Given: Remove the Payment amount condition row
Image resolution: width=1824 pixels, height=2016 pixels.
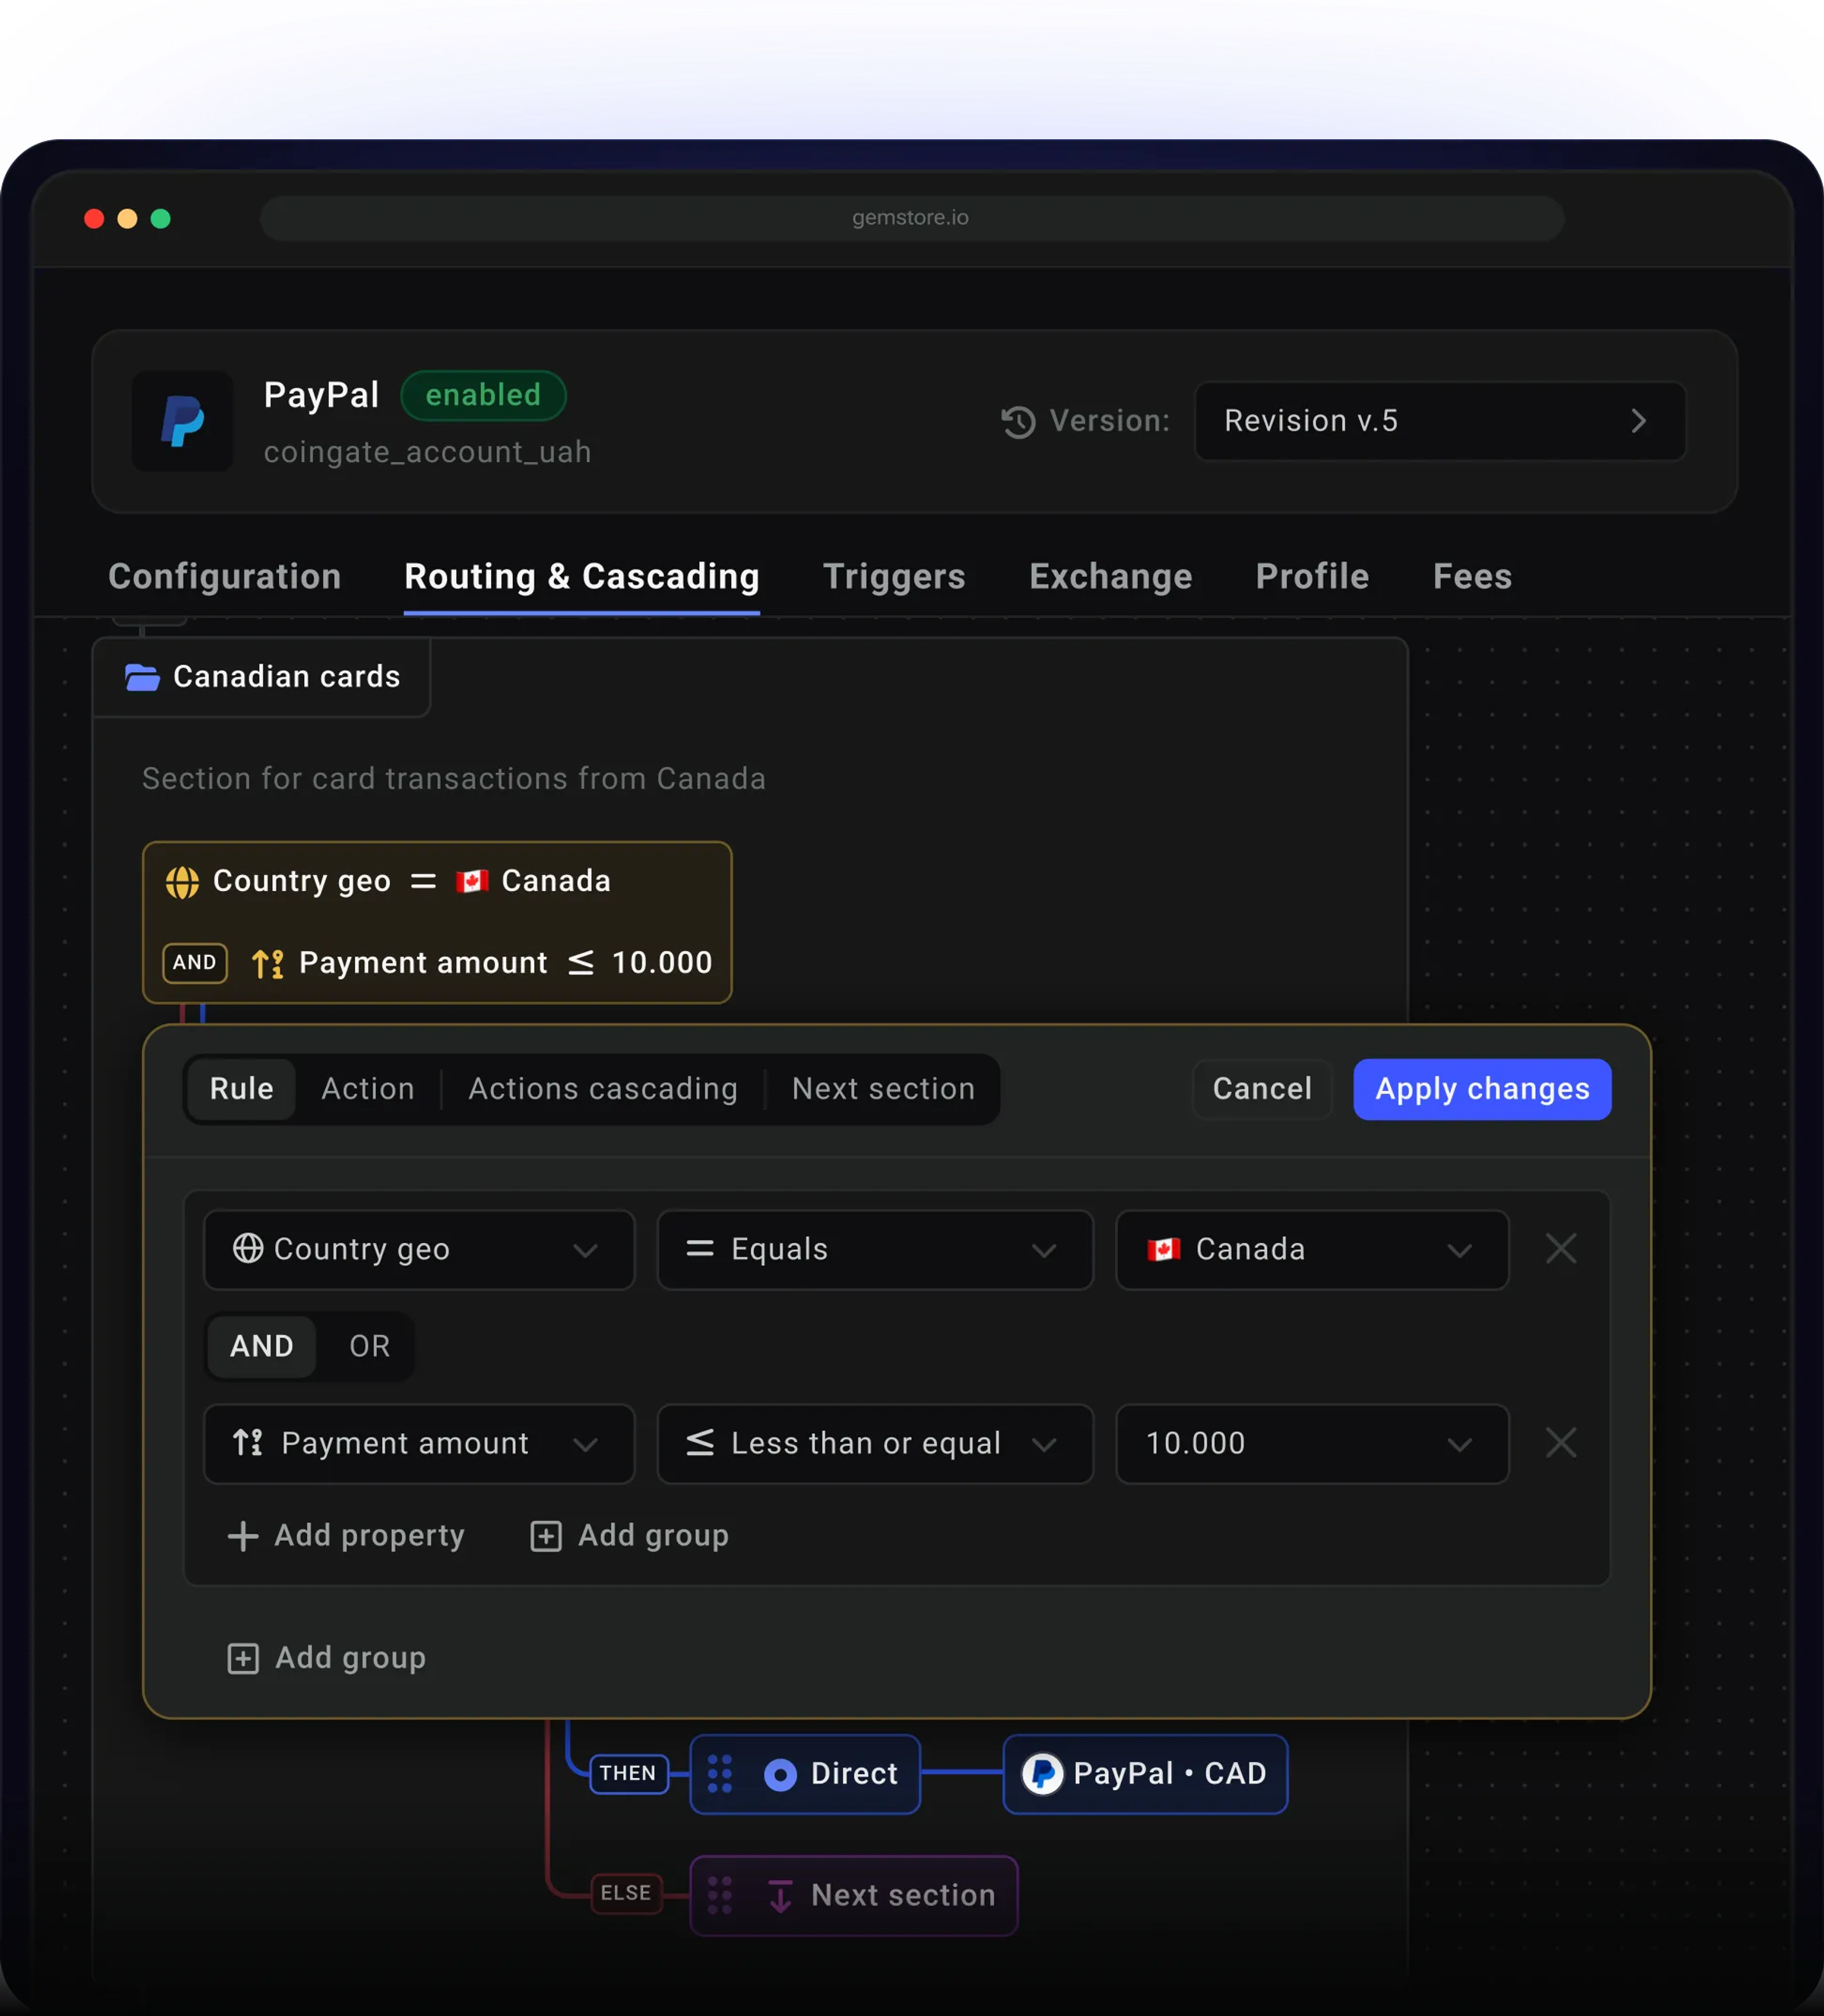Looking at the screenshot, I should tap(1561, 1442).
